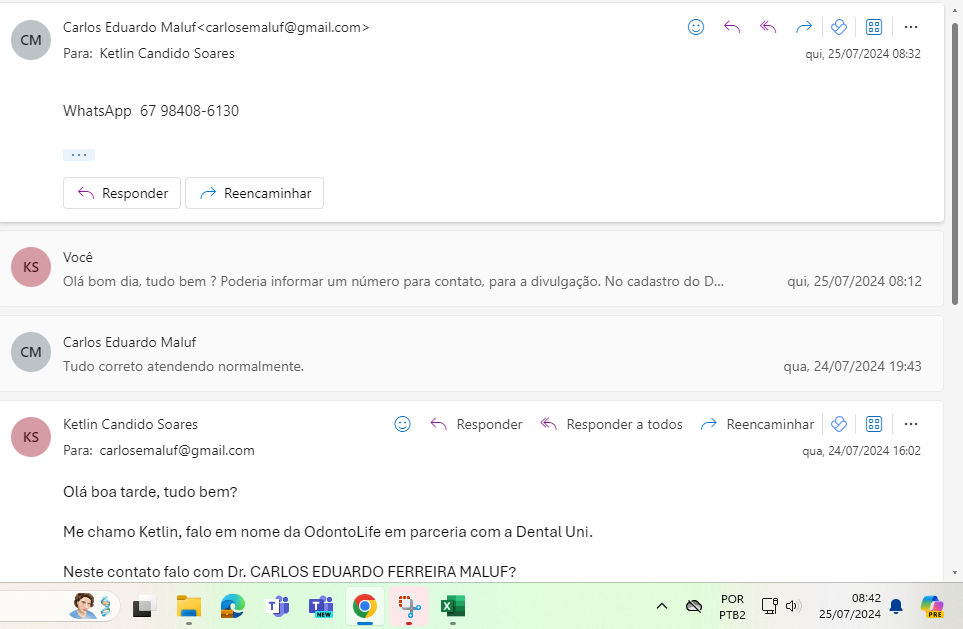
Task: Click the reply arrow icon on the top email
Action: (x=732, y=28)
